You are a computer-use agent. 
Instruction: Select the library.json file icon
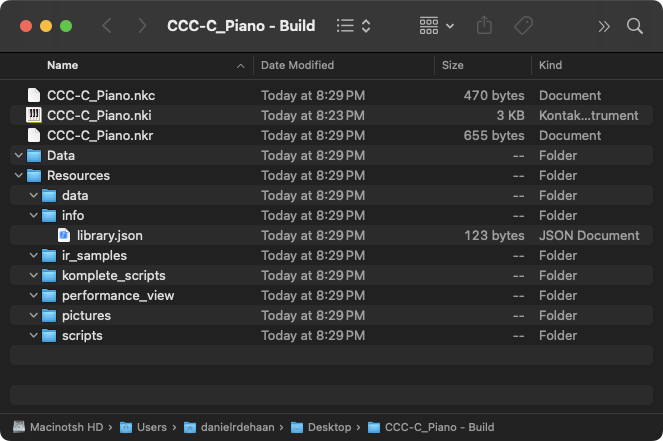click(x=64, y=235)
